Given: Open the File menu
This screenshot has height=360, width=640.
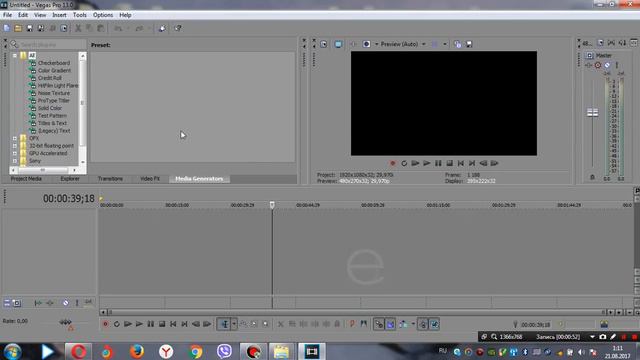Looking at the screenshot, I should tap(7, 15).
